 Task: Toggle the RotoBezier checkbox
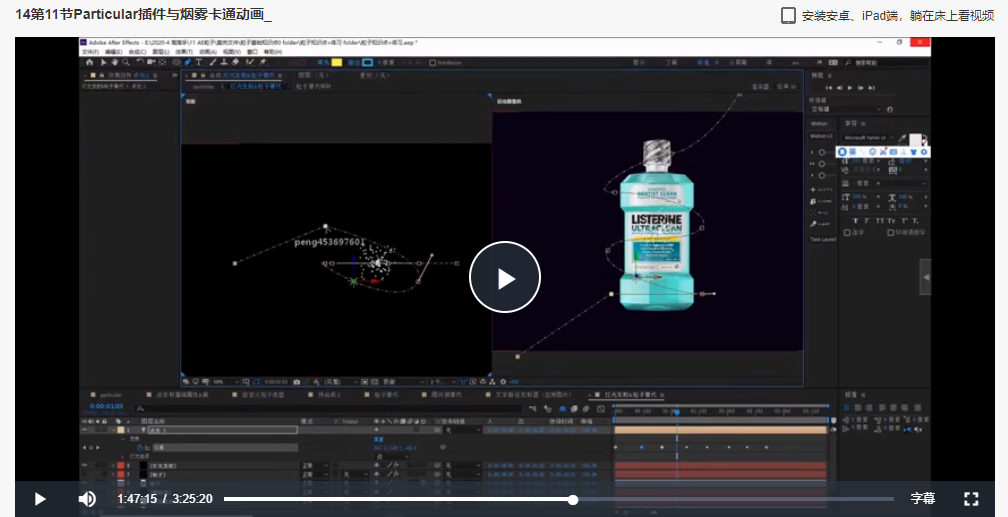[432, 62]
